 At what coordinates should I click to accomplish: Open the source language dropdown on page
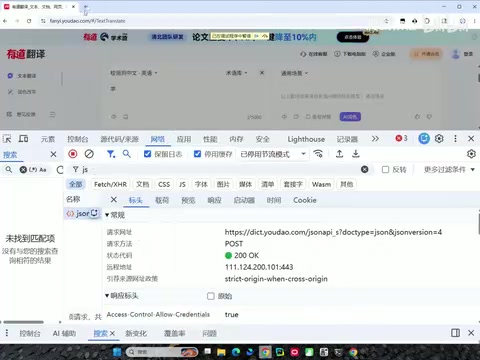click(134, 73)
